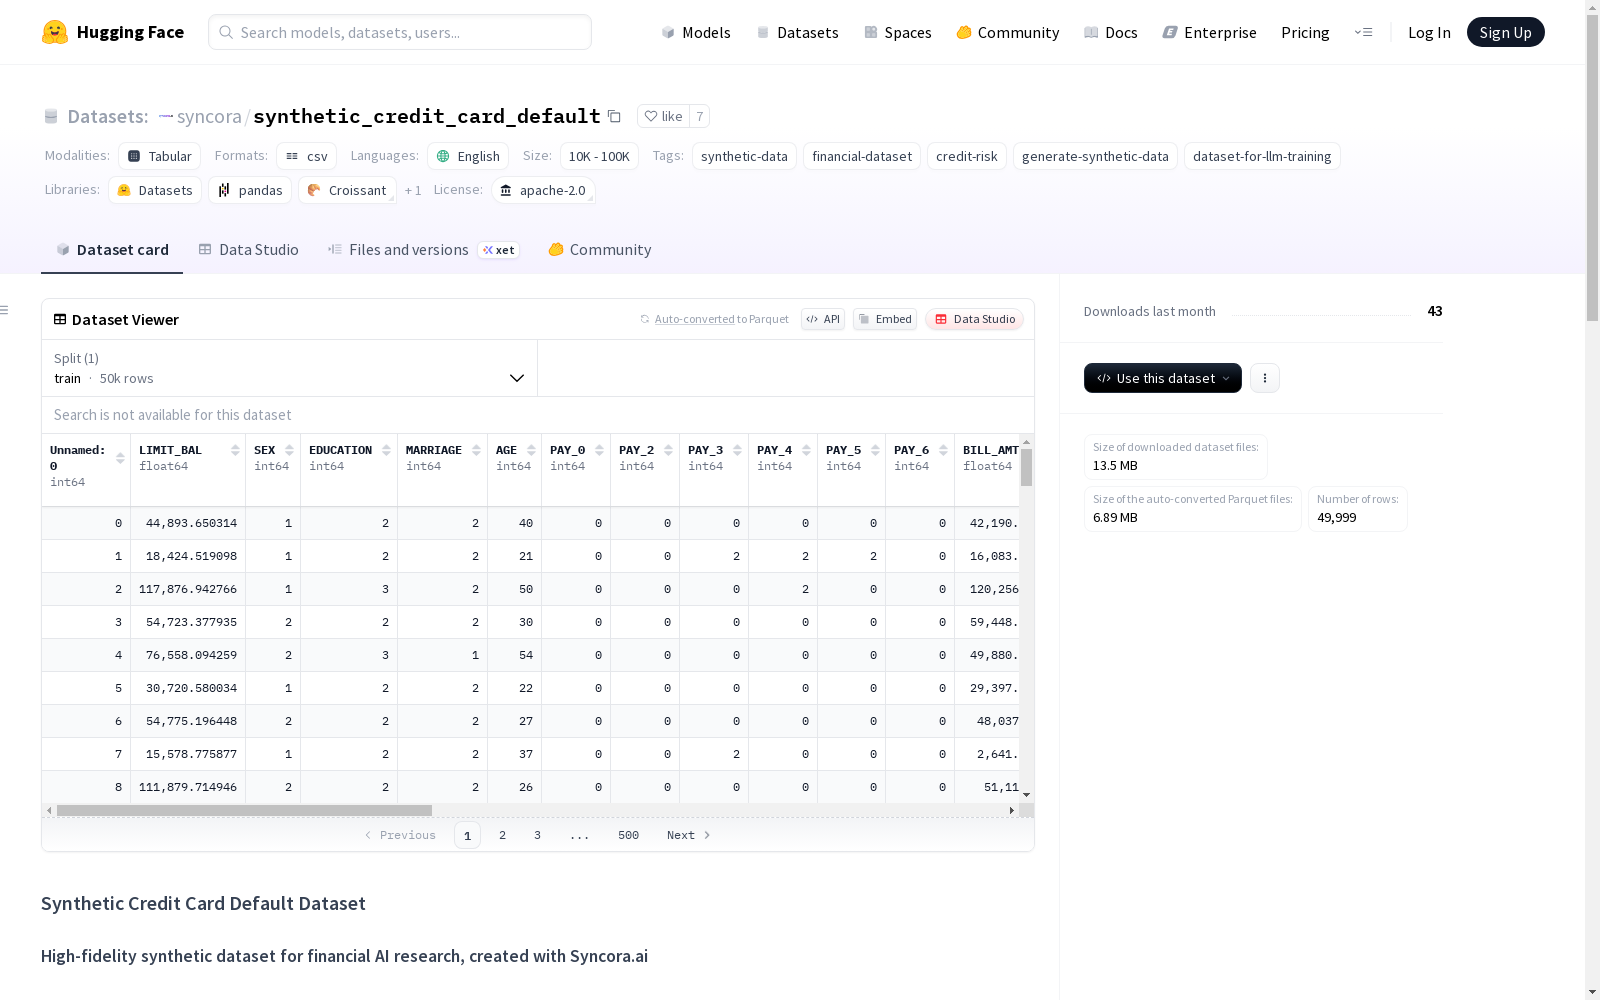The image size is (1600, 1000).
Task: Expand the Split train dropdown
Action: coord(289,368)
